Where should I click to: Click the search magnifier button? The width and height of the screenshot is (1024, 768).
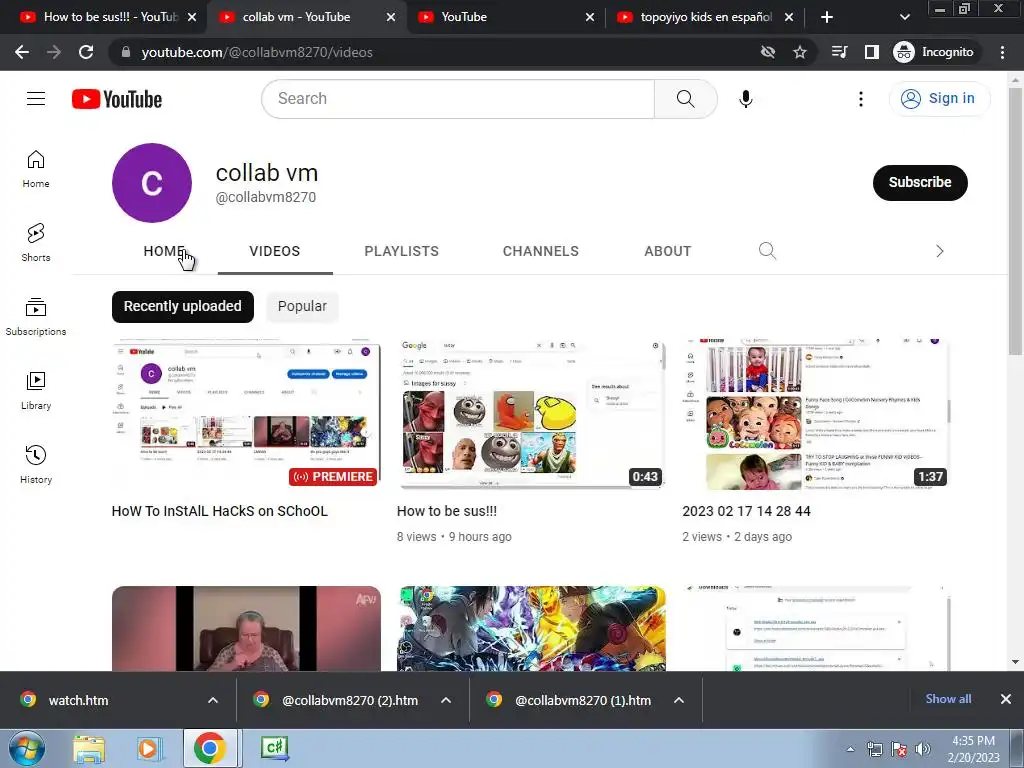point(685,99)
